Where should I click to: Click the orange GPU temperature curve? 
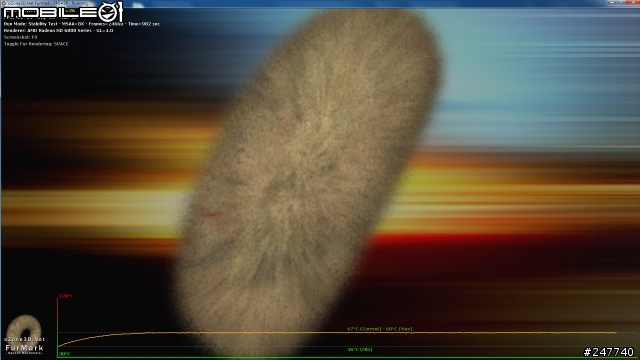coord(337,334)
